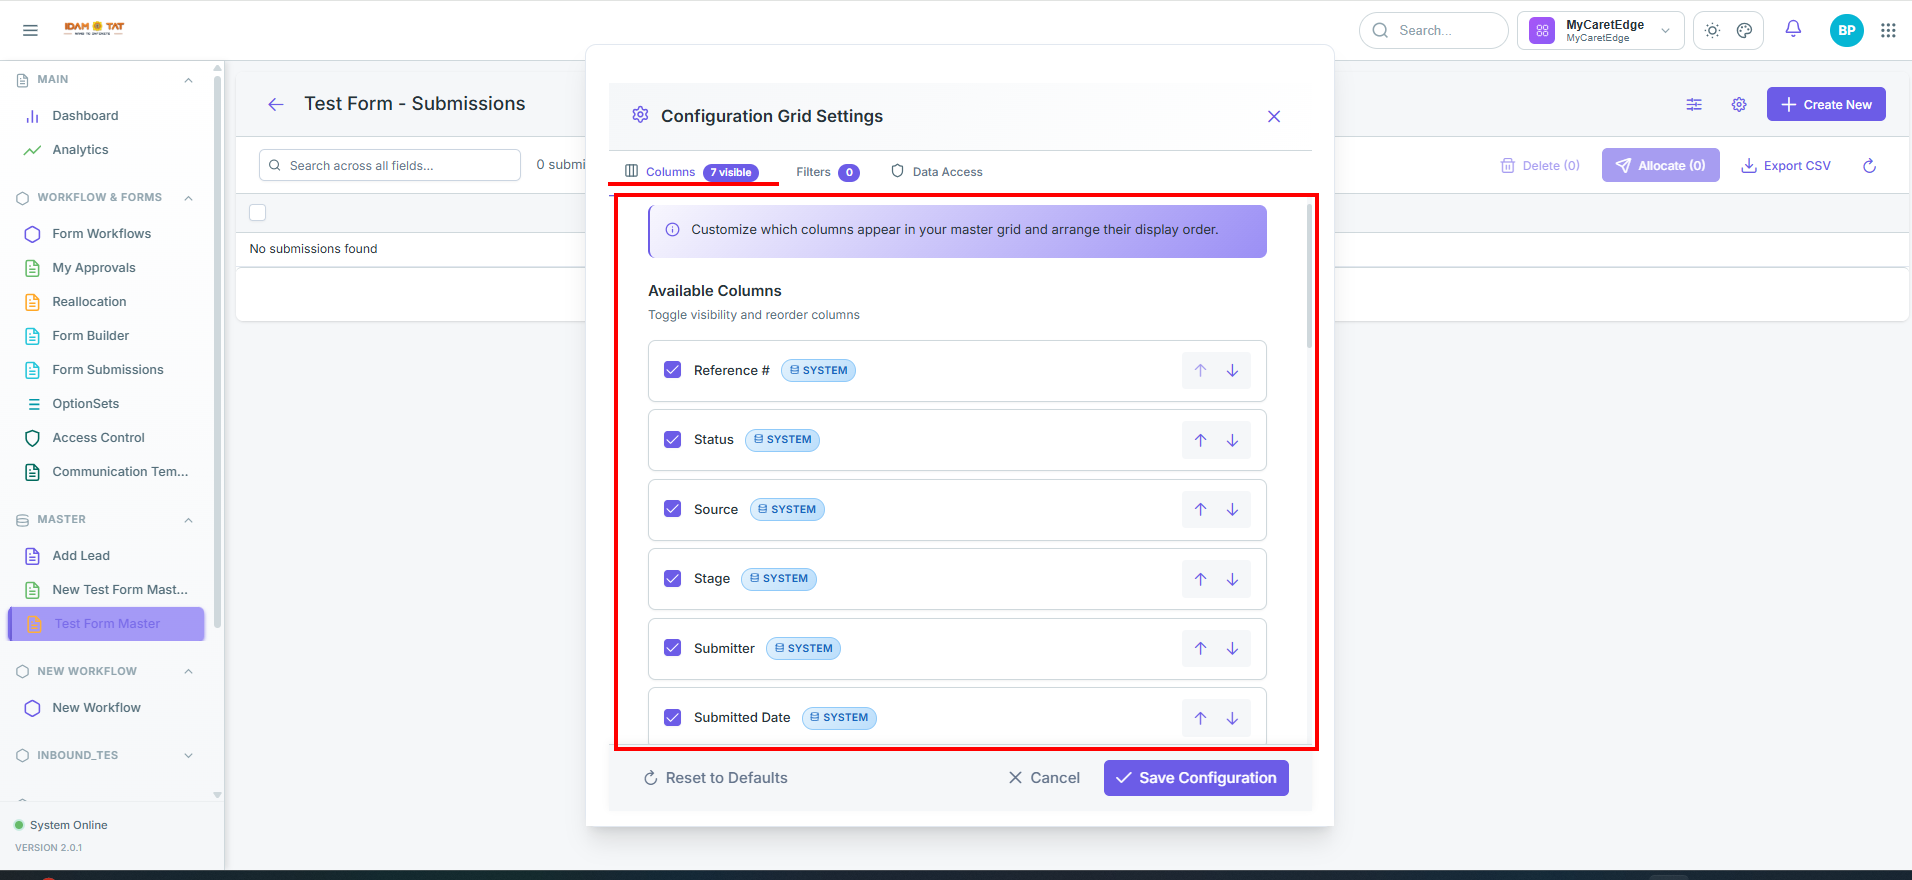Screen dimensions: 1912x880
Task: Open the MyCaretEdge workspace dropdown
Action: [x=1600, y=30]
